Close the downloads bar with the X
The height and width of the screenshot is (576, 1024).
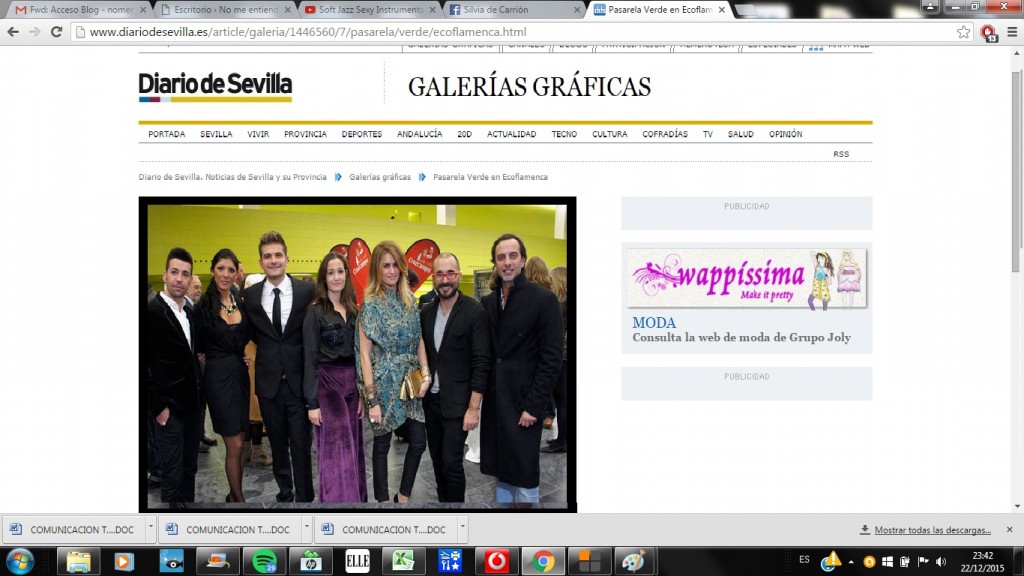click(1010, 530)
